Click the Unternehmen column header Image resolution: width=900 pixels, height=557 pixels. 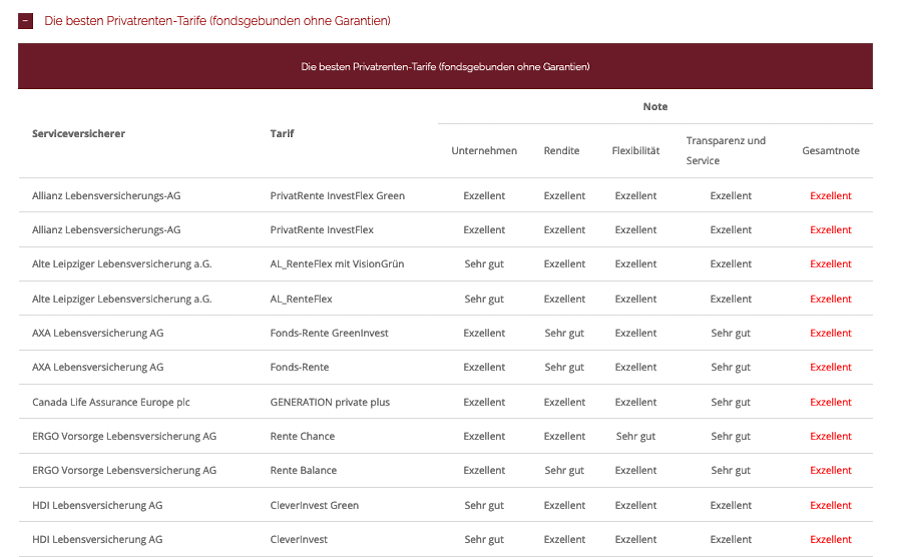point(484,150)
